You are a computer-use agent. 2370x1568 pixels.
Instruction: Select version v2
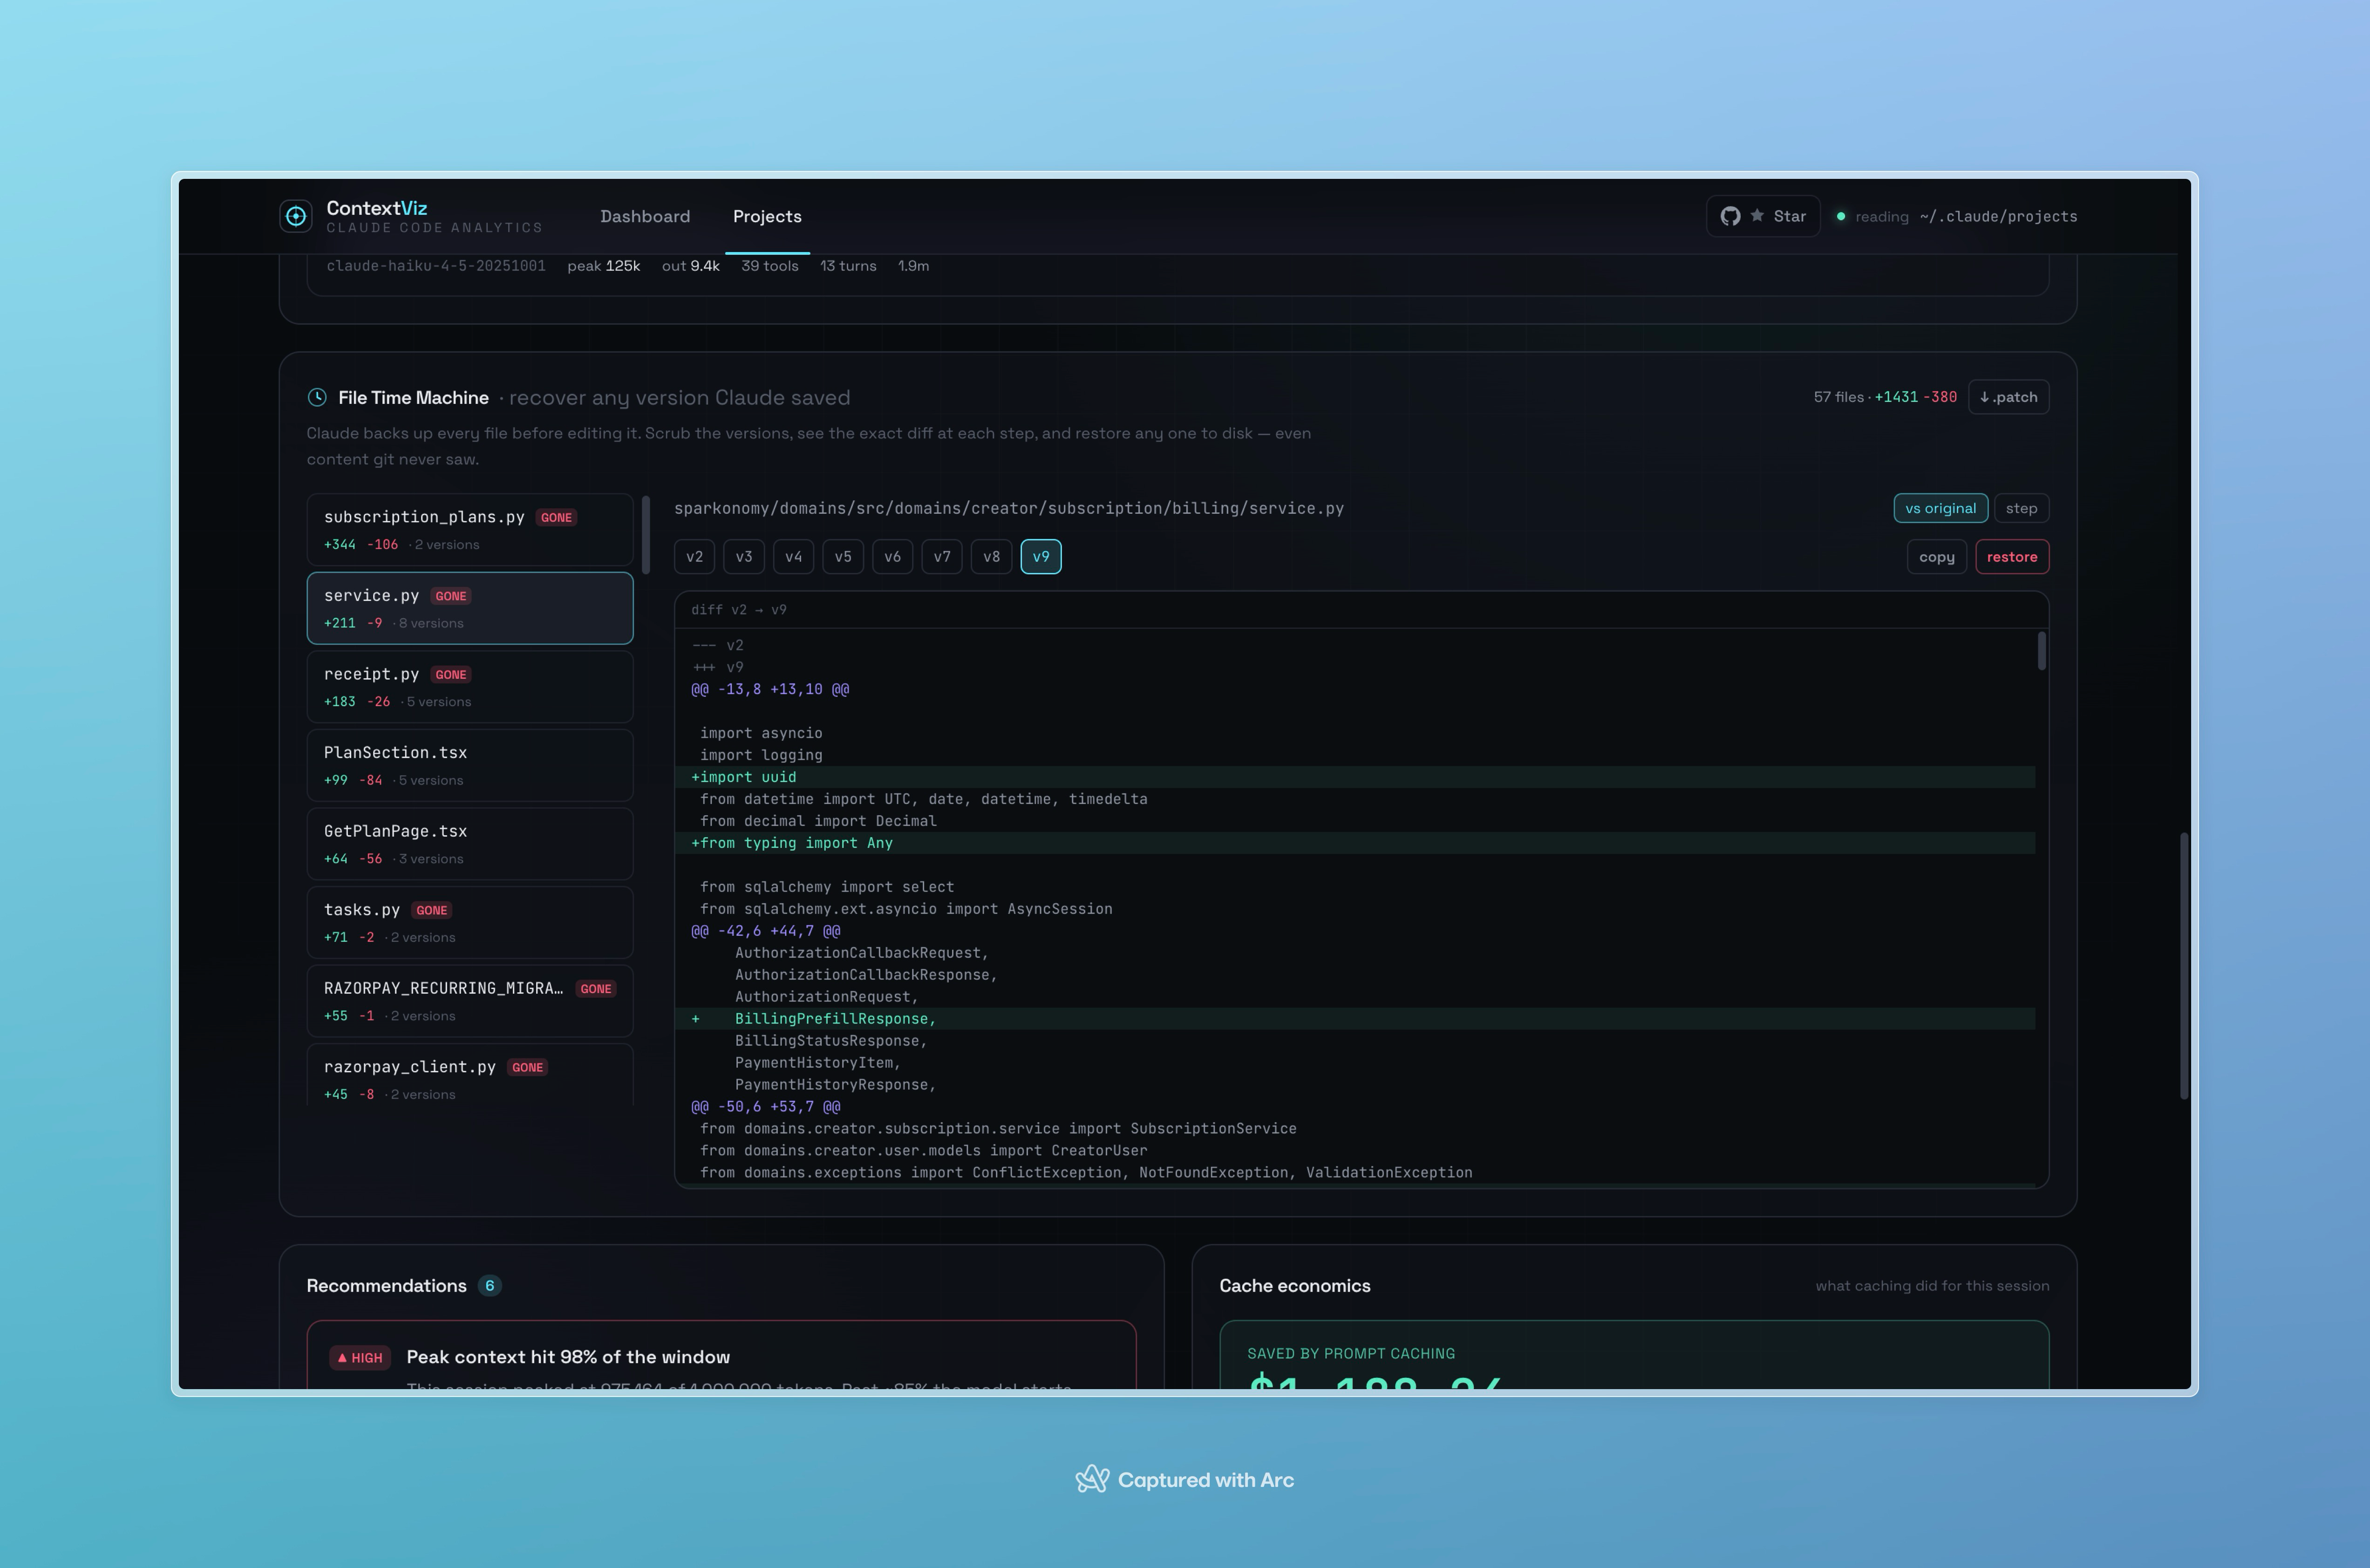(x=694, y=557)
